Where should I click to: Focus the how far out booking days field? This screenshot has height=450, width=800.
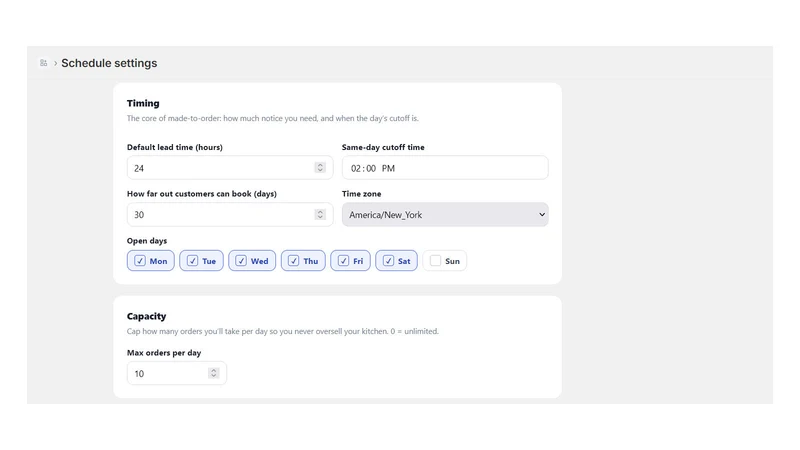230,215
